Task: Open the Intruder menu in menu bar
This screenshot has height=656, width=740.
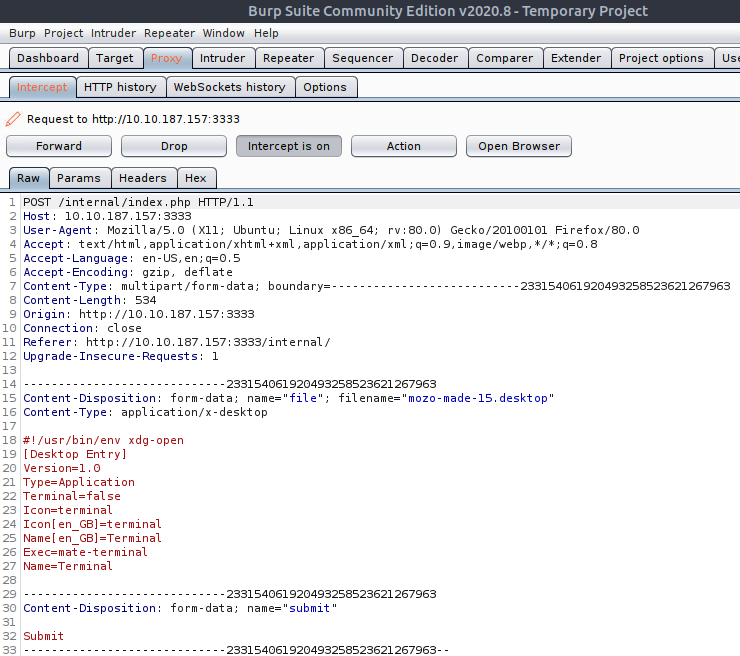Action: [x=113, y=33]
